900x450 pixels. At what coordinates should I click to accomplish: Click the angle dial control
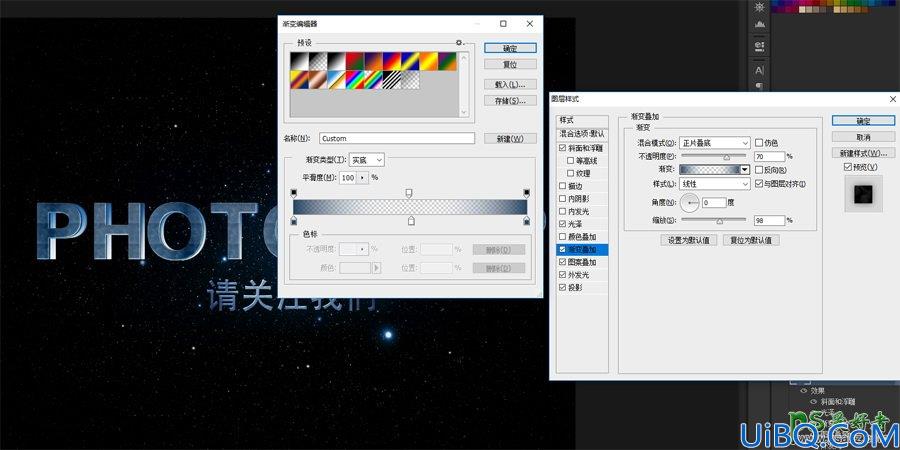pyautogui.click(x=690, y=202)
